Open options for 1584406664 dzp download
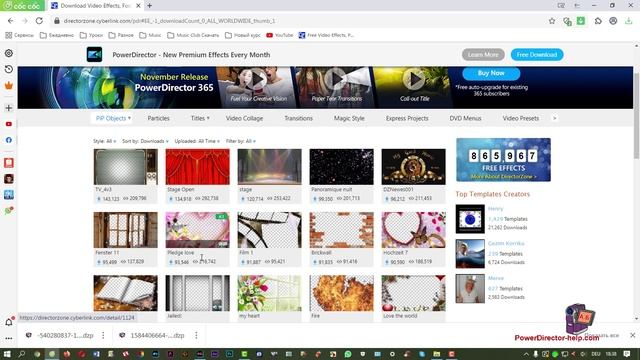The image size is (640, 360). [x=196, y=335]
